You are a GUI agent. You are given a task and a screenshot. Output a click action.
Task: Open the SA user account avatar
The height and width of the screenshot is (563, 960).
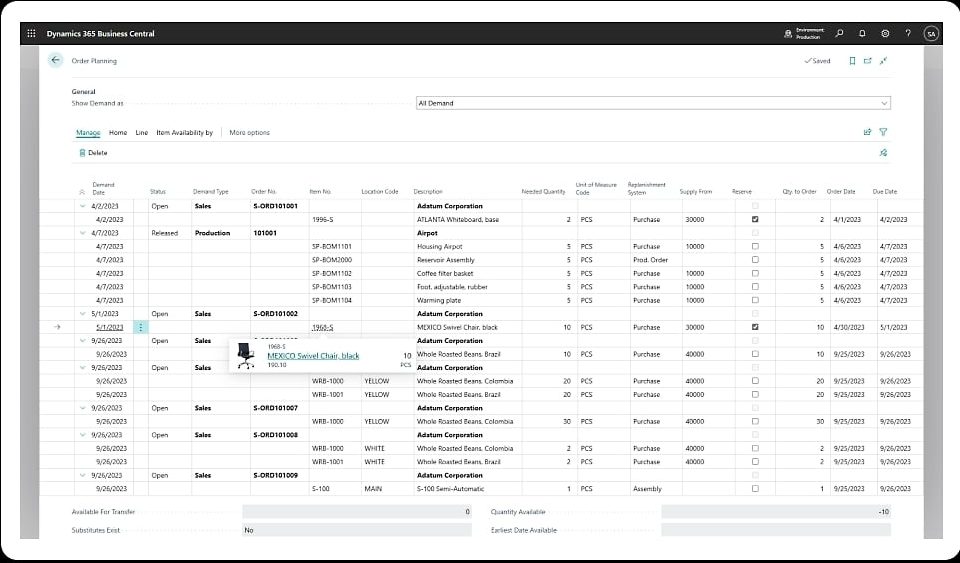[x=931, y=34]
